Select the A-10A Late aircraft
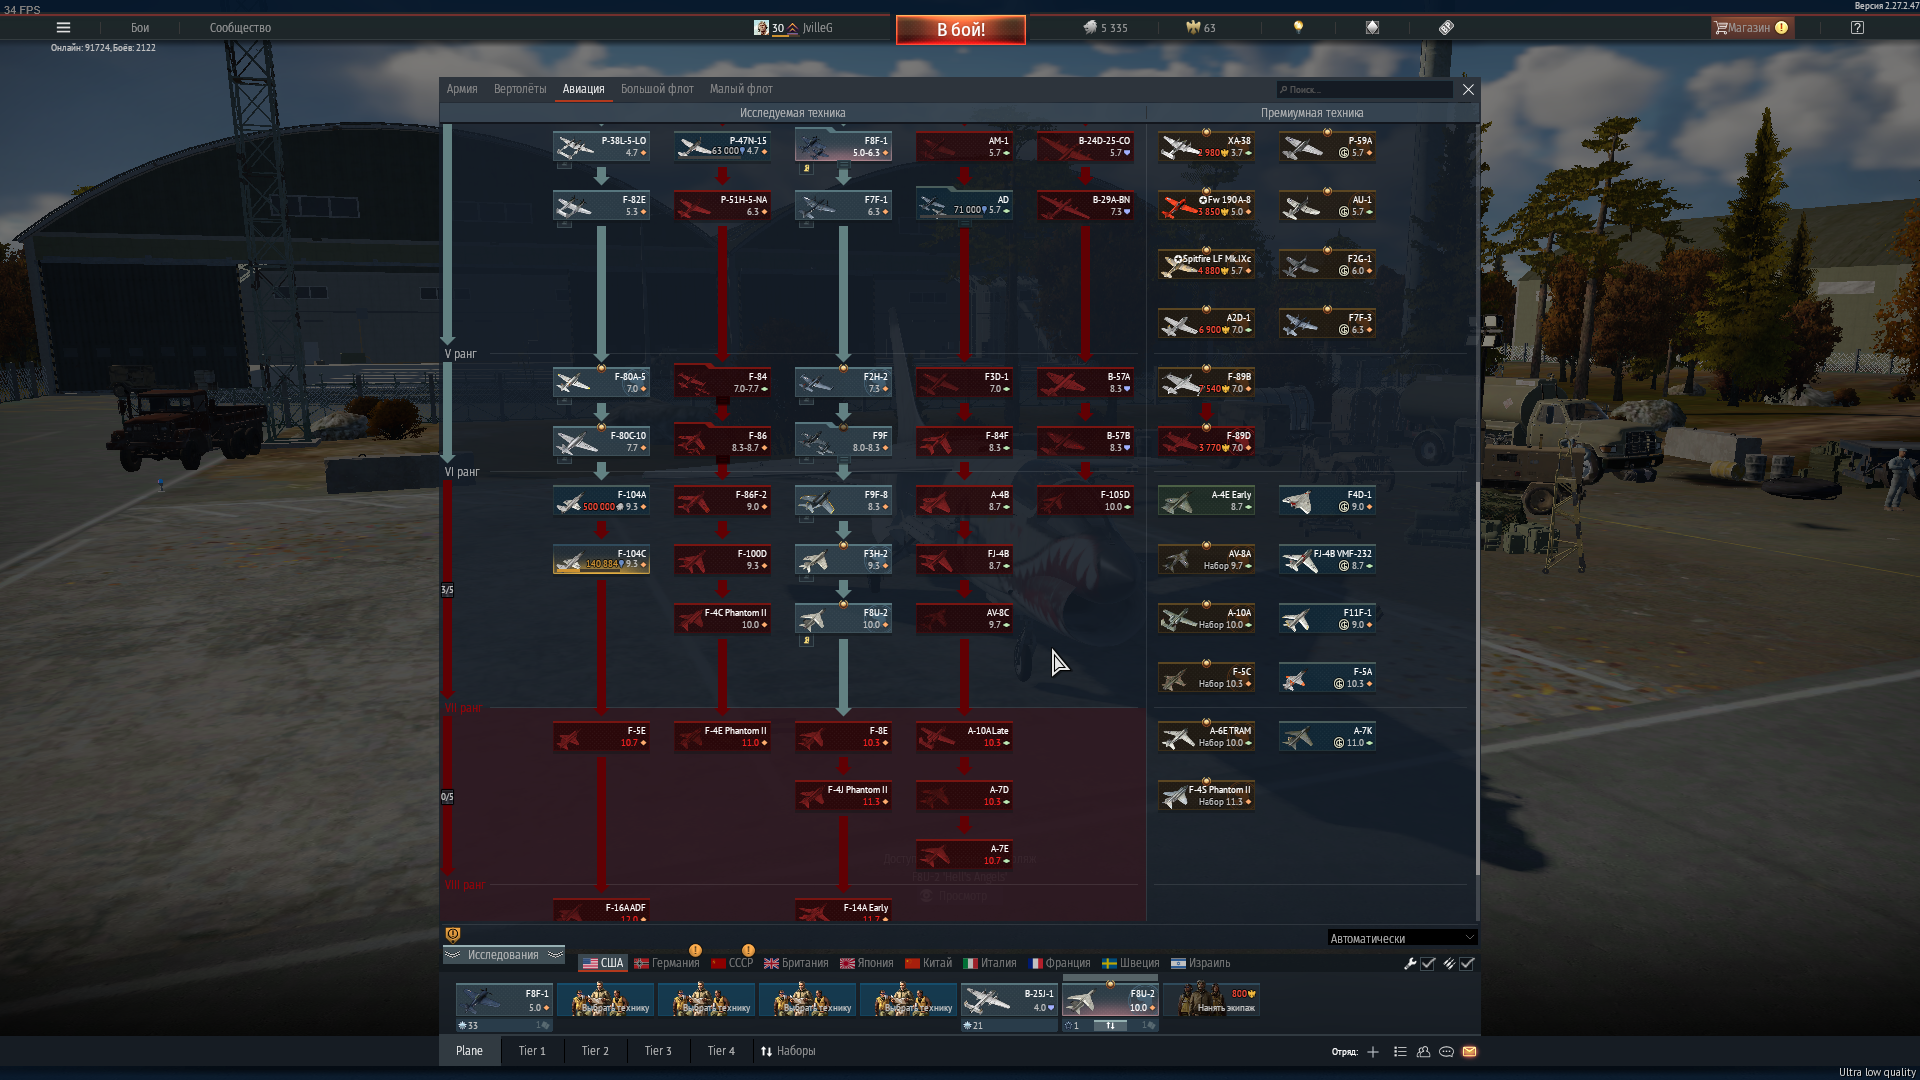 click(x=964, y=737)
